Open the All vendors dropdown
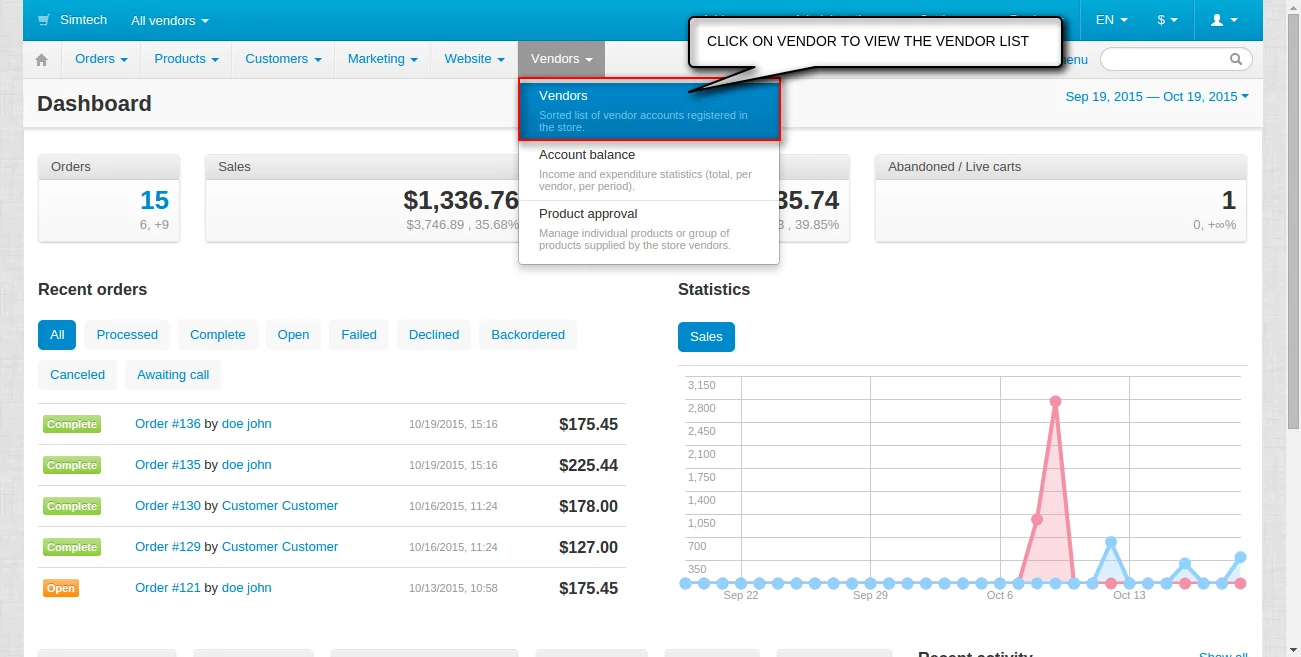 click(170, 20)
